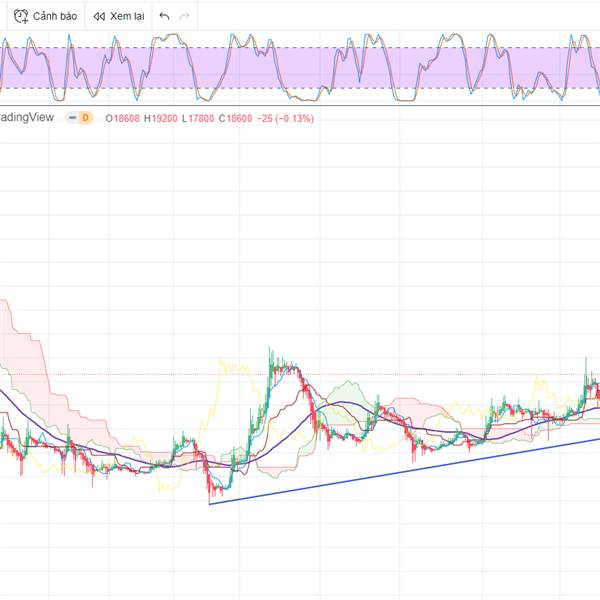Click the −25 (−0.13%) change value

click(285, 118)
